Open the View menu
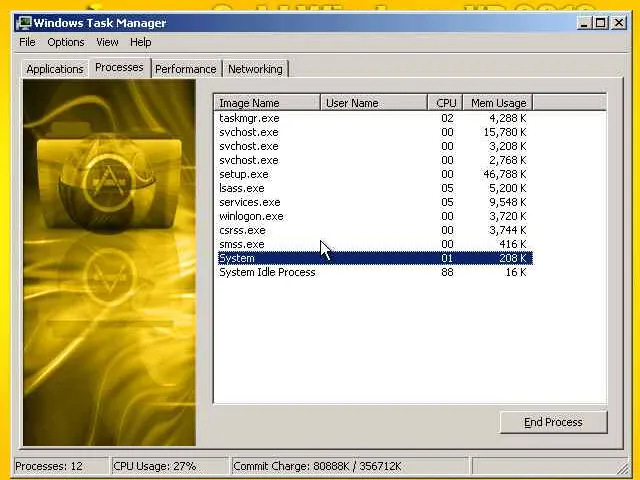The height and width of the screenshot is (480, 640). point(107,42)
